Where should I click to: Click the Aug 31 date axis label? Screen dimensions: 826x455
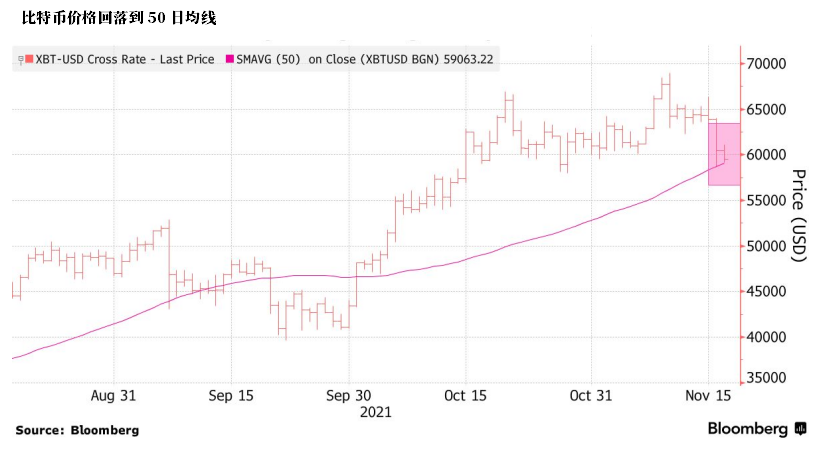click(x=113, y=395)
